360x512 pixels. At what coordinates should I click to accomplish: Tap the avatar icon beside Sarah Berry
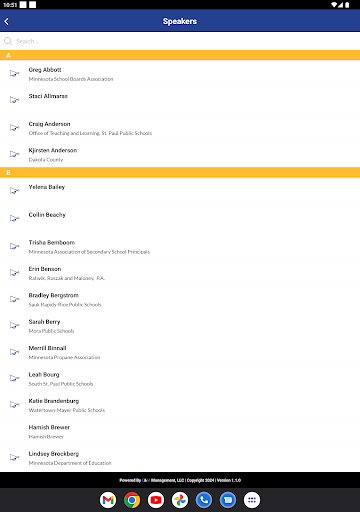14,325
